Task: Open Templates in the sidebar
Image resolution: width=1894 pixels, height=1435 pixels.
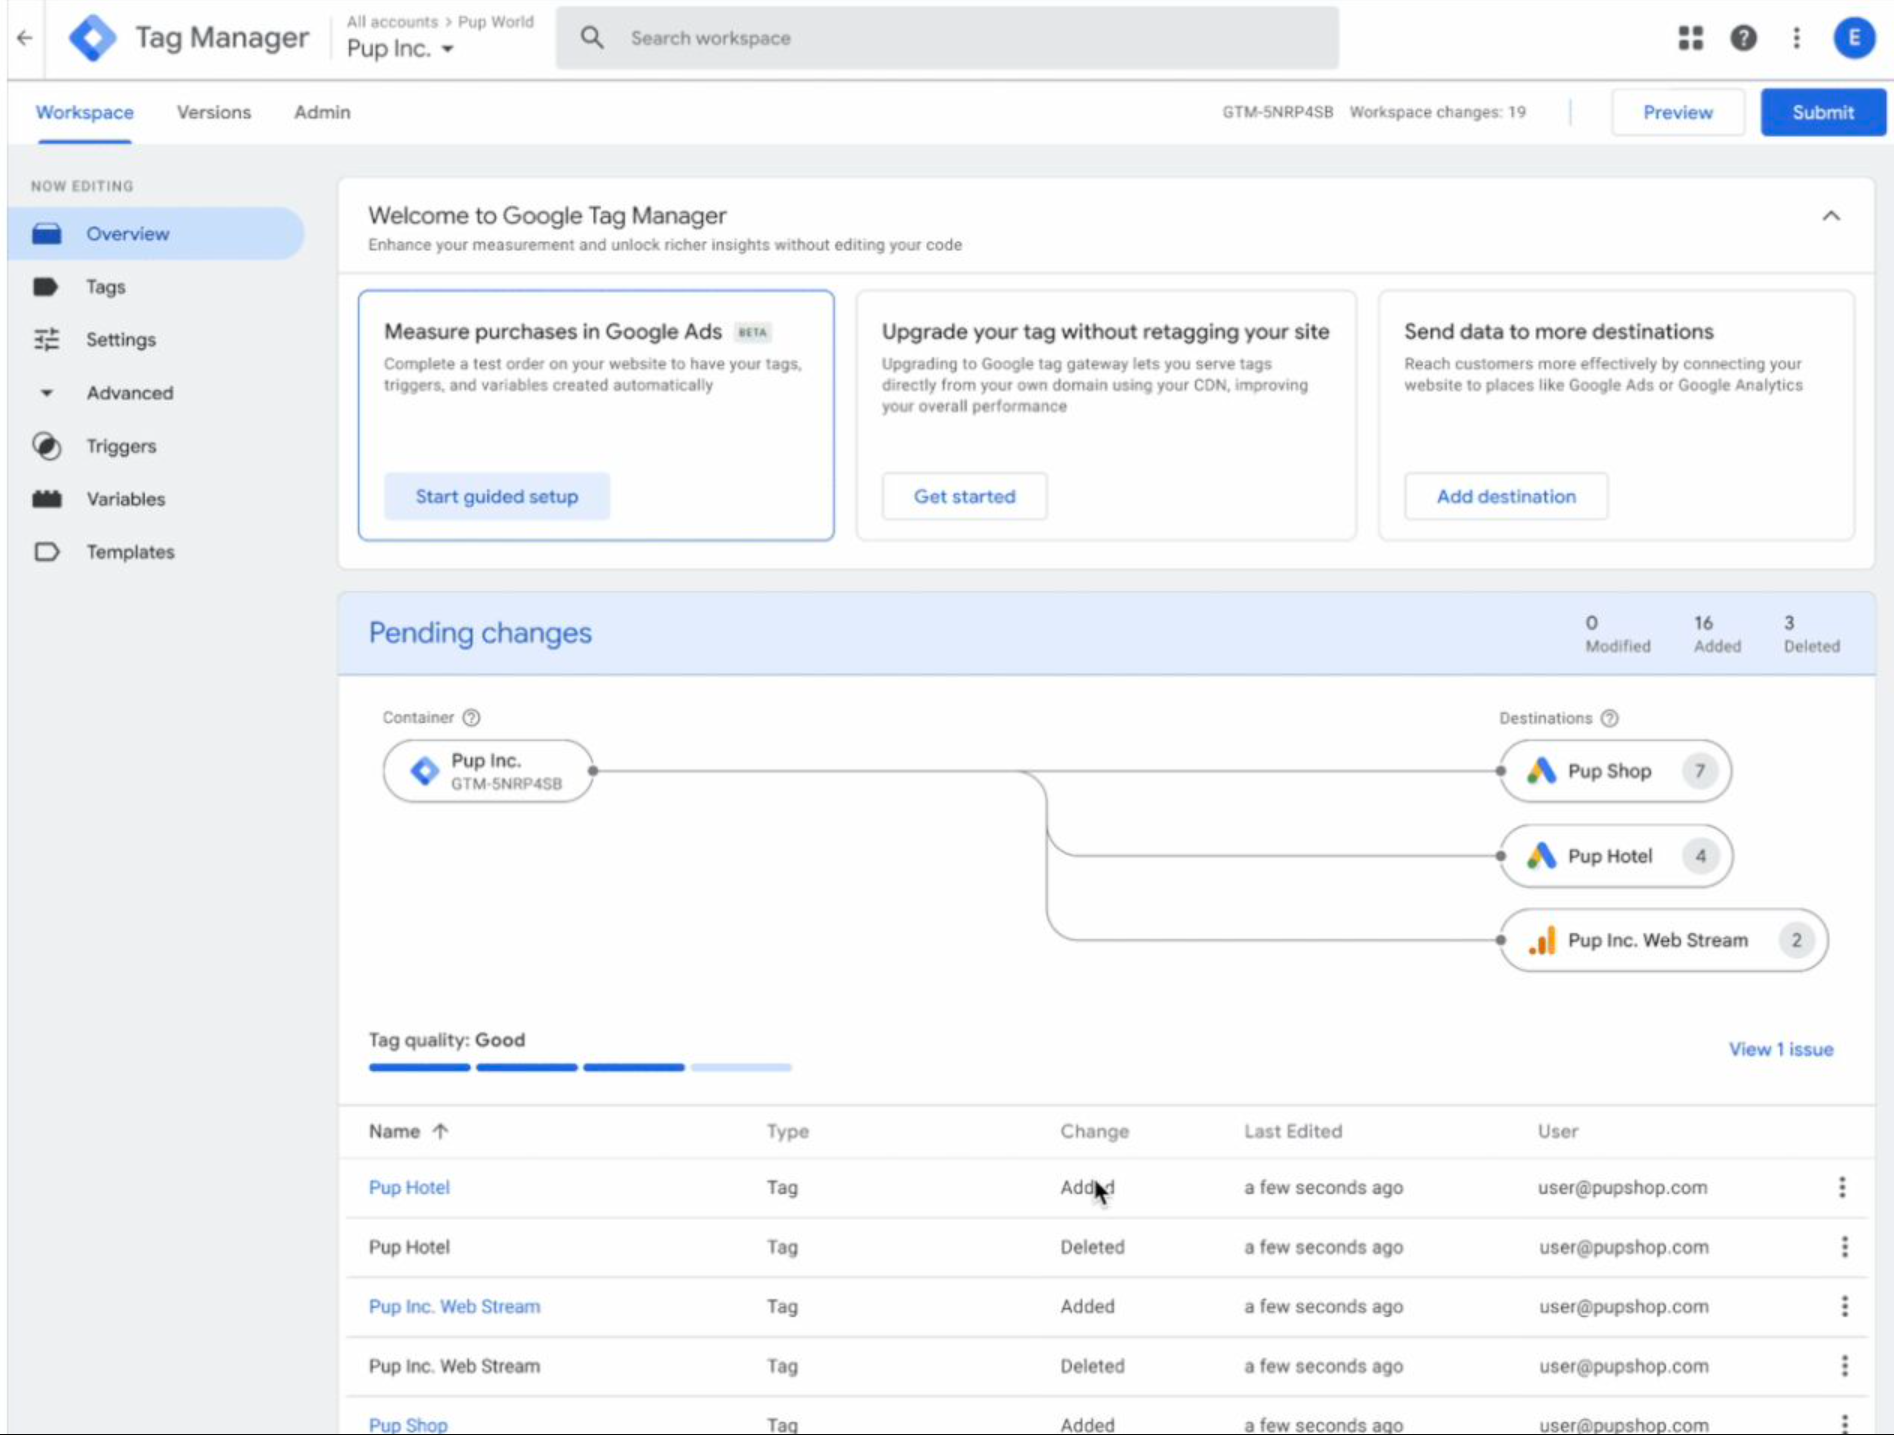Action: click(x=130, y=552)
